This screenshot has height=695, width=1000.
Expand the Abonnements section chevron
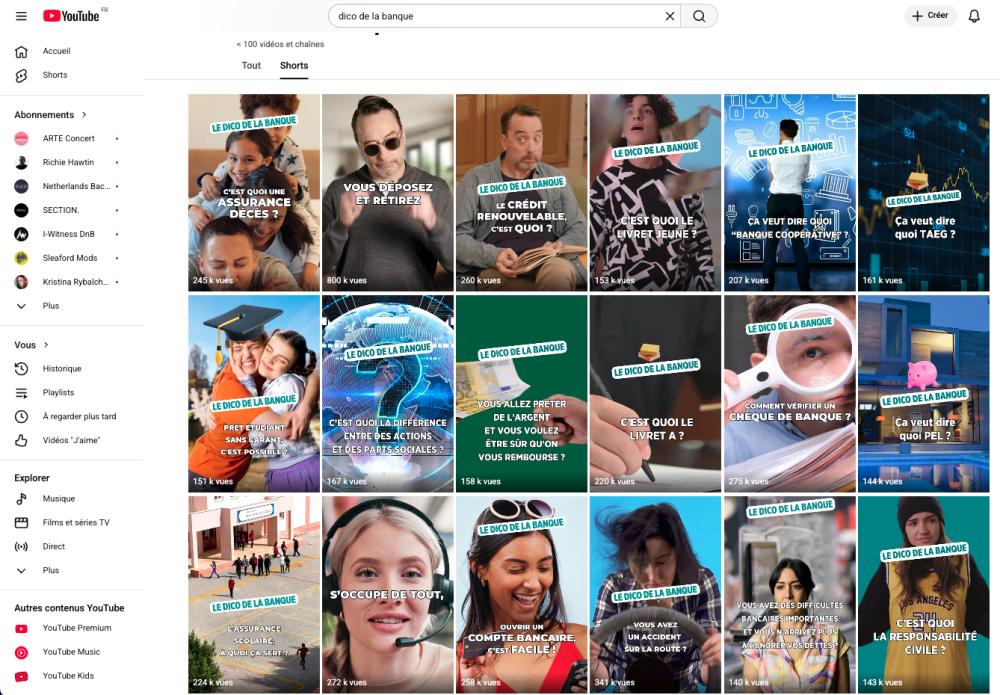coord(84,115)
